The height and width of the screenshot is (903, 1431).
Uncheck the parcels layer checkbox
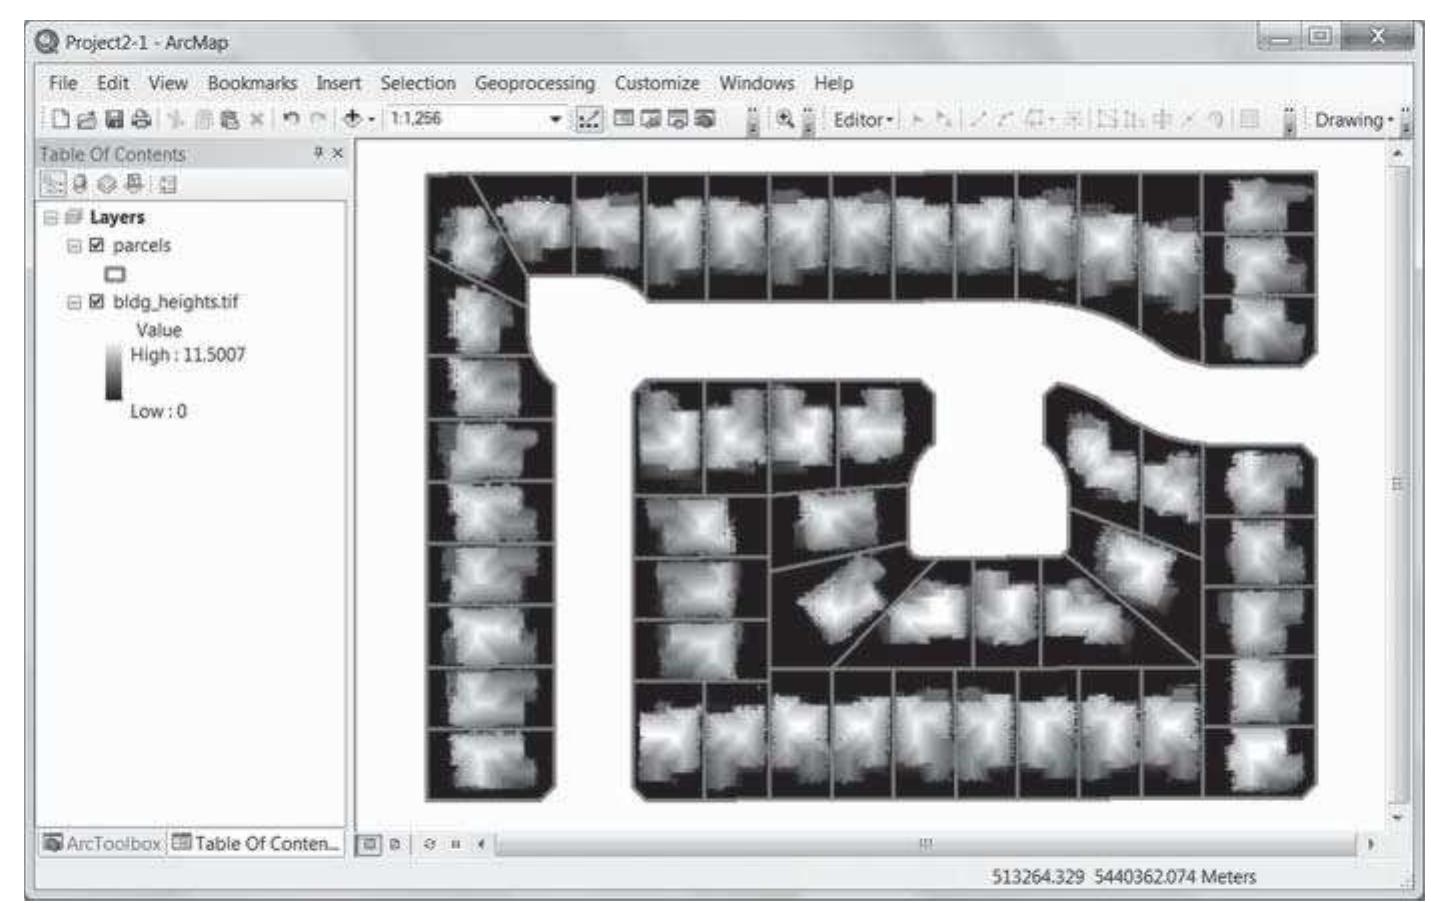click(x=97, y=245)
